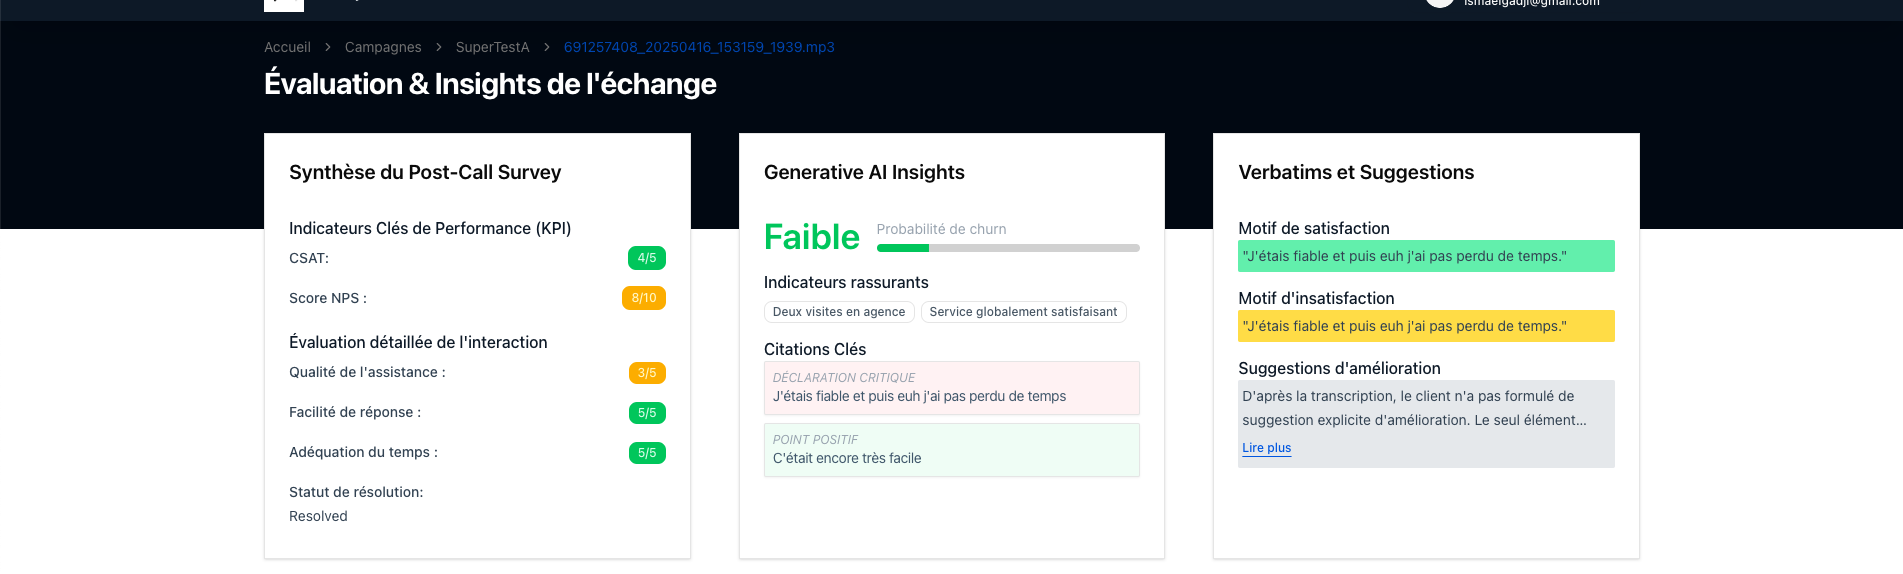This screenshot has height=574, width=1903.
Task: Open the Déclaration critique citation card
Action: [x=951, y=388]
